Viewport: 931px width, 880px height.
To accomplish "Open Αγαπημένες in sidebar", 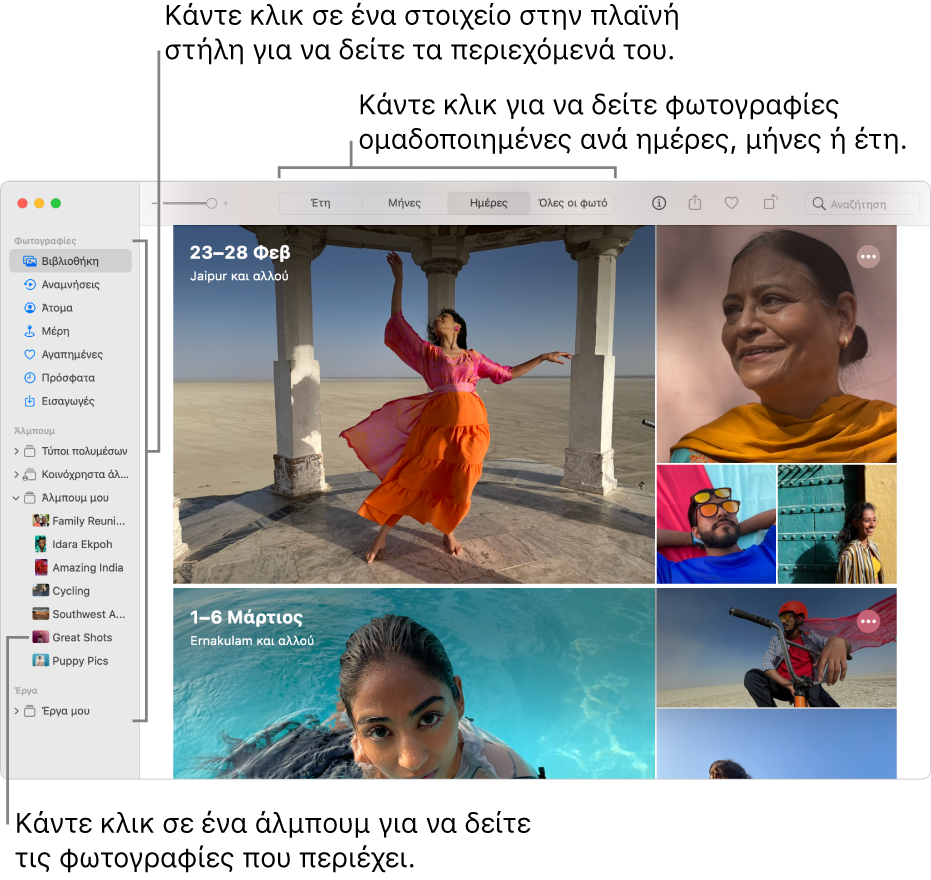I will (x=71, y=354).
